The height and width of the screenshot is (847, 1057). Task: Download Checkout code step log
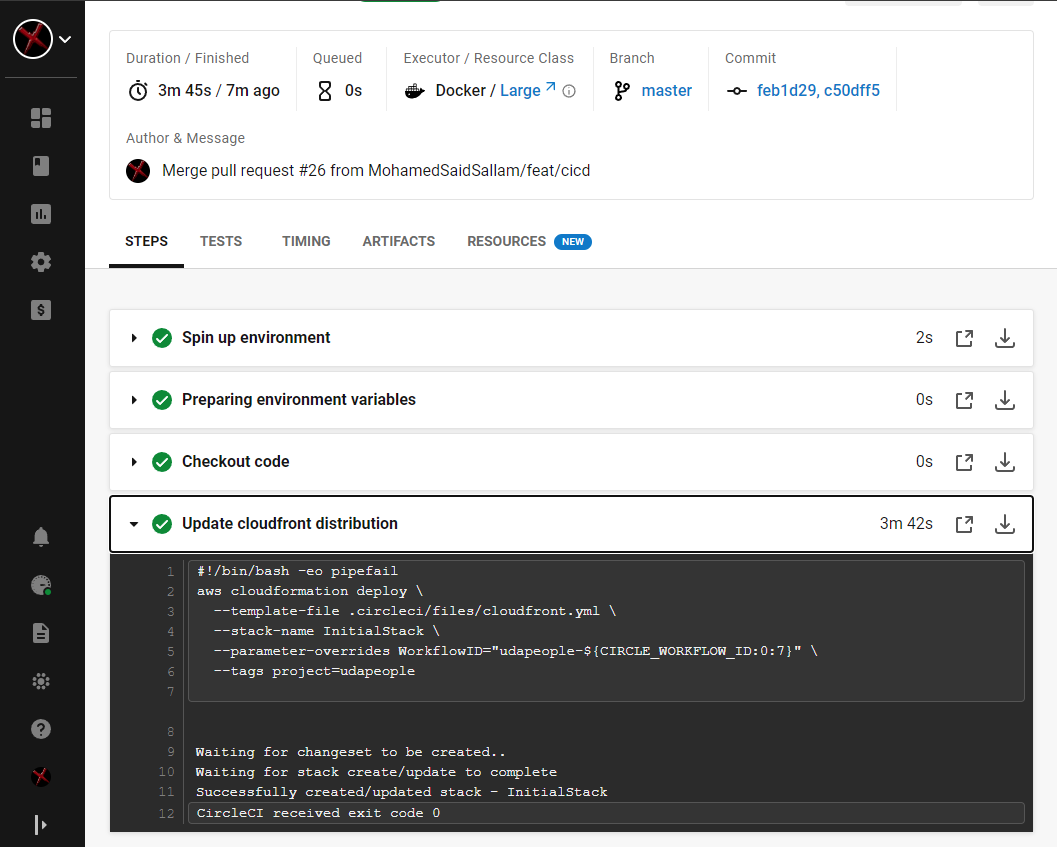tap(1005, 462)
